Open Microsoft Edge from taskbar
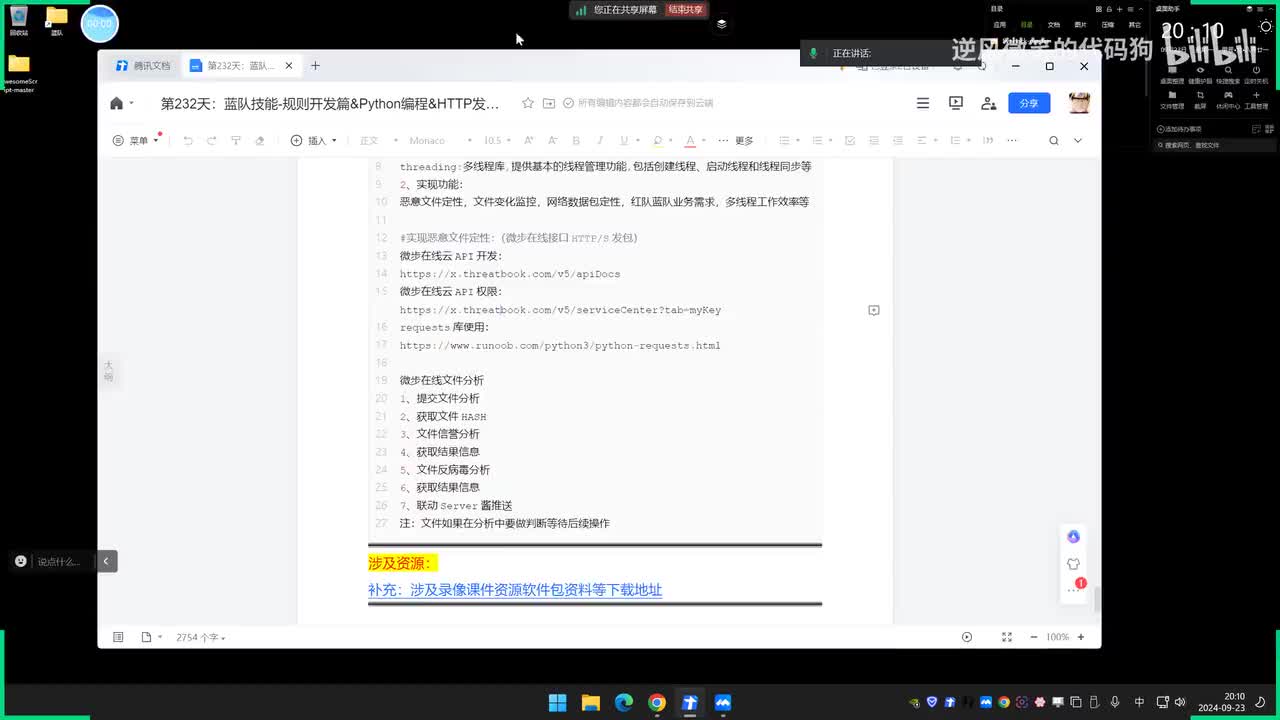This screenshot has width=1280, height=720. [623, 703]
